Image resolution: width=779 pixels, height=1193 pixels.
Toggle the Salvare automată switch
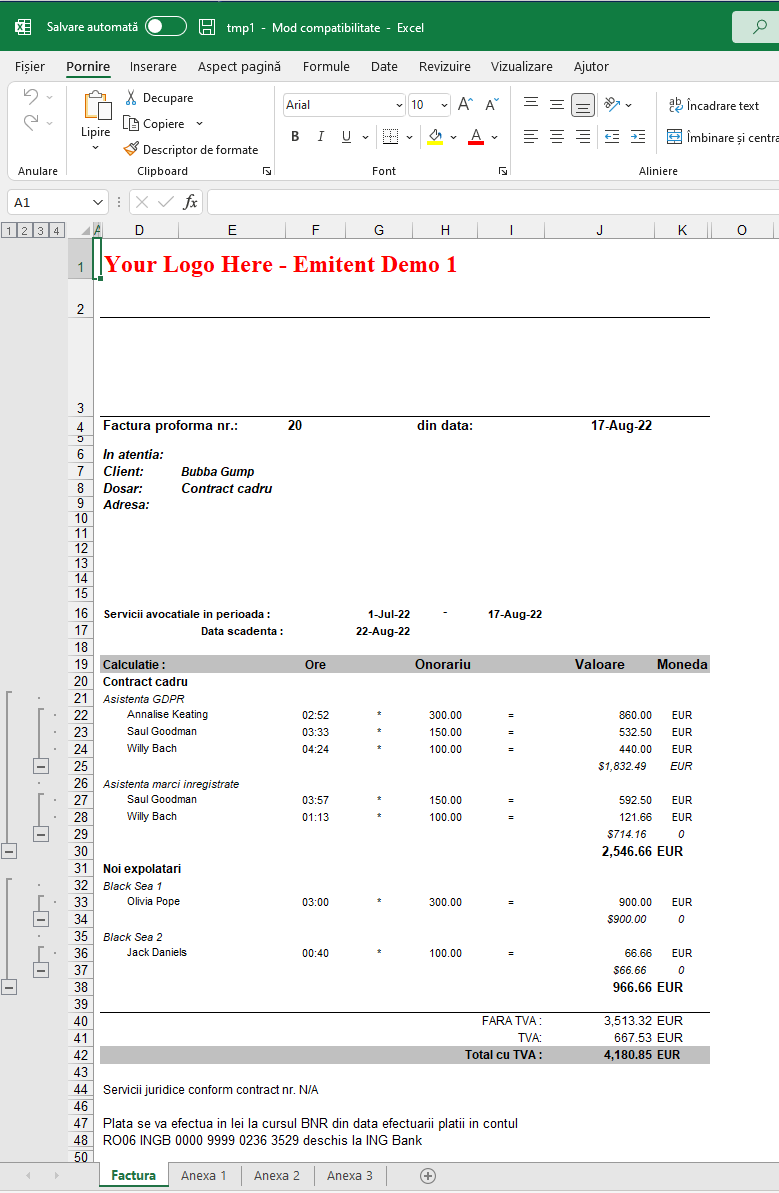(x=165, y=27)
